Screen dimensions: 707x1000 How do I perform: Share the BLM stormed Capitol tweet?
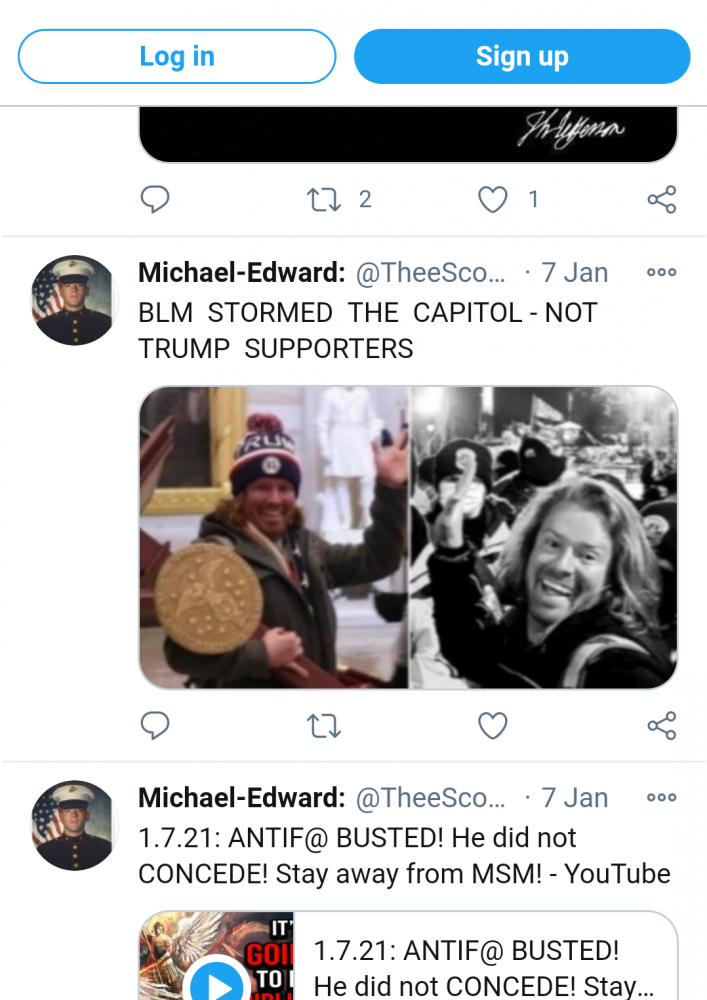(x=662, y=726)
